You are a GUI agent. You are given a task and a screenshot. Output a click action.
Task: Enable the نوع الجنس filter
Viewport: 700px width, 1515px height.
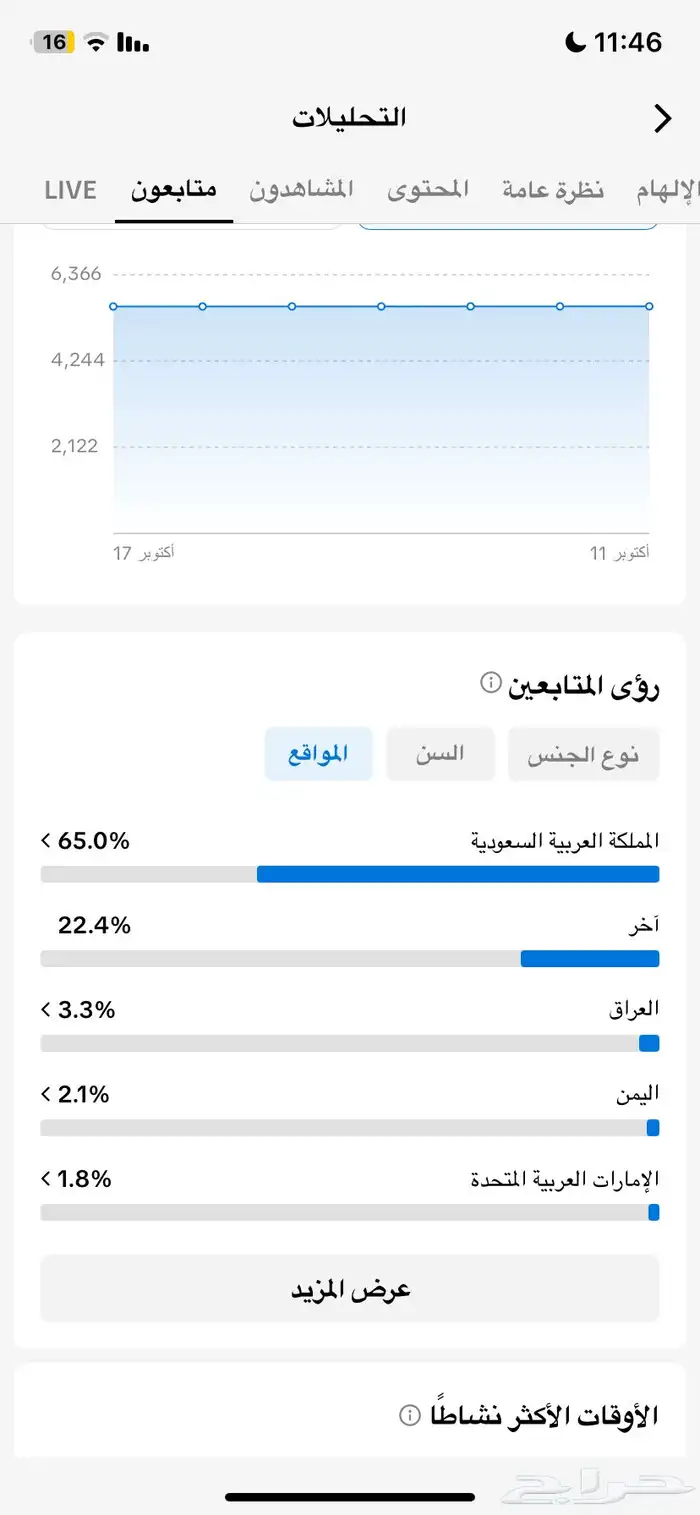(583, 754)
